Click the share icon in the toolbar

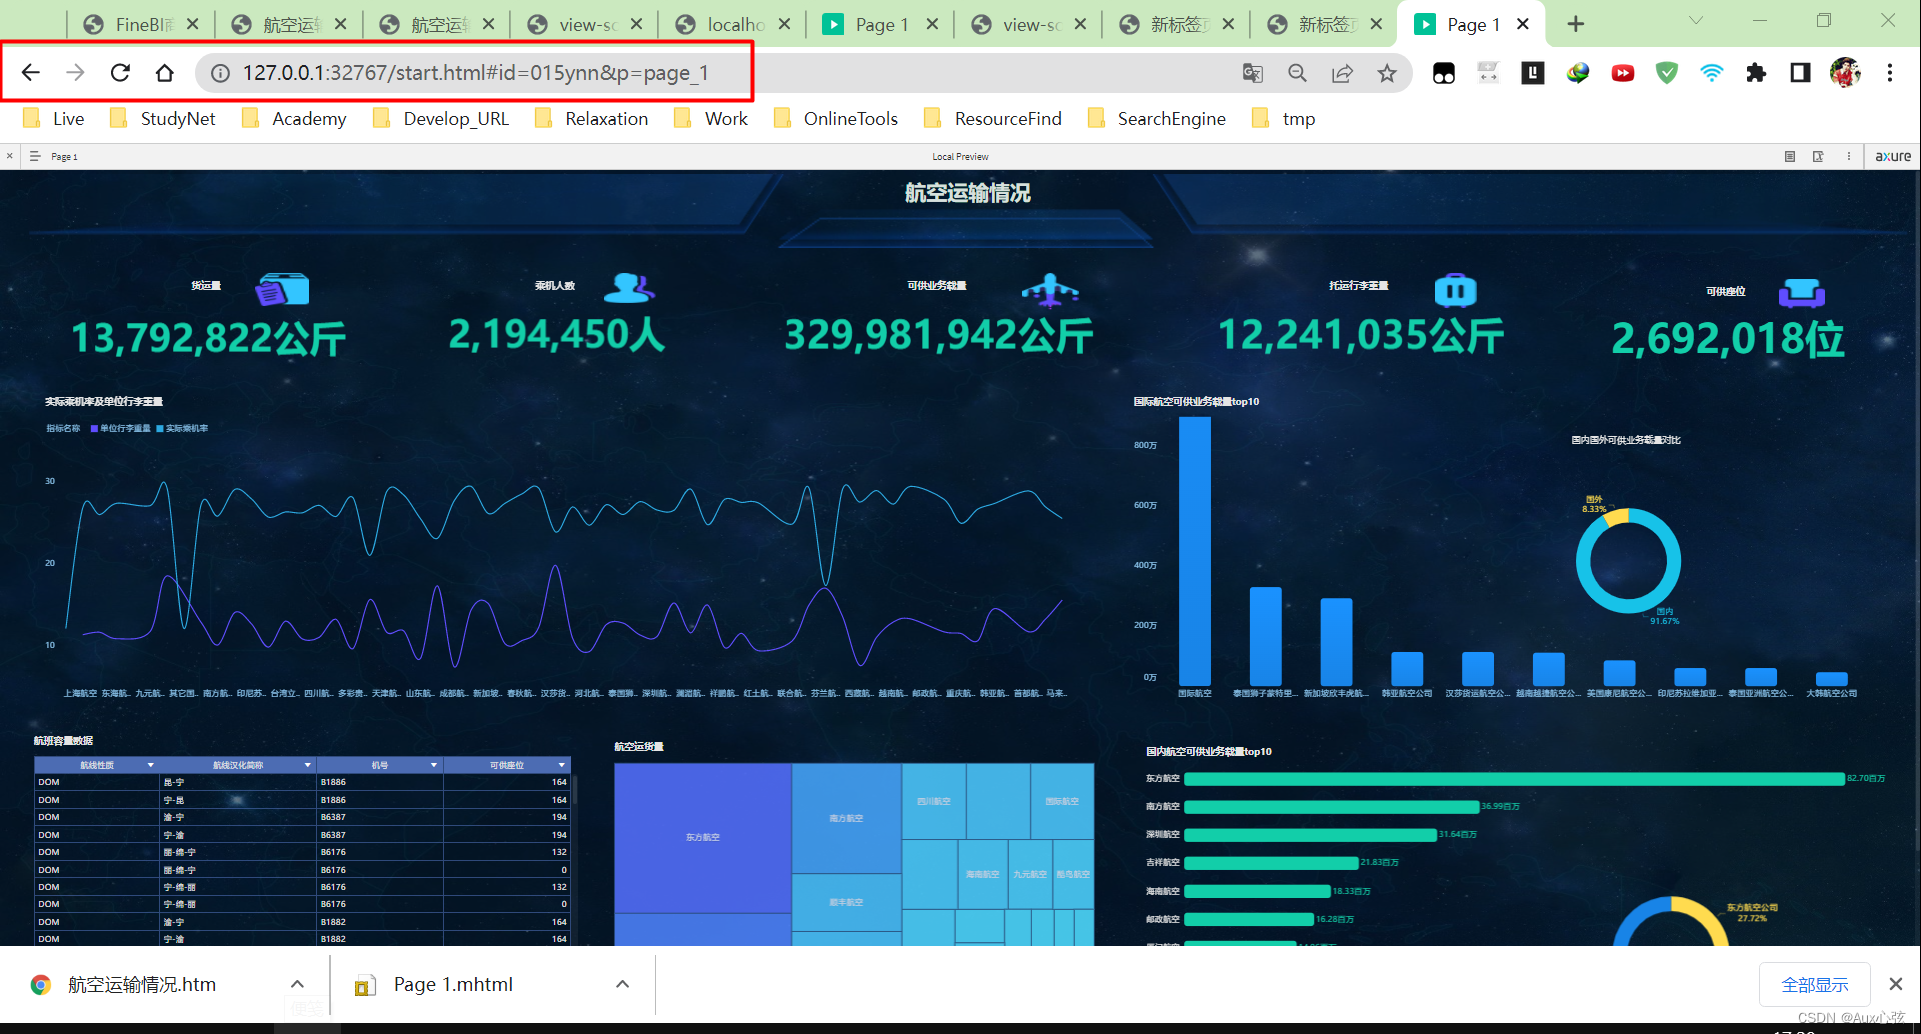click(x=1343, y=72)
